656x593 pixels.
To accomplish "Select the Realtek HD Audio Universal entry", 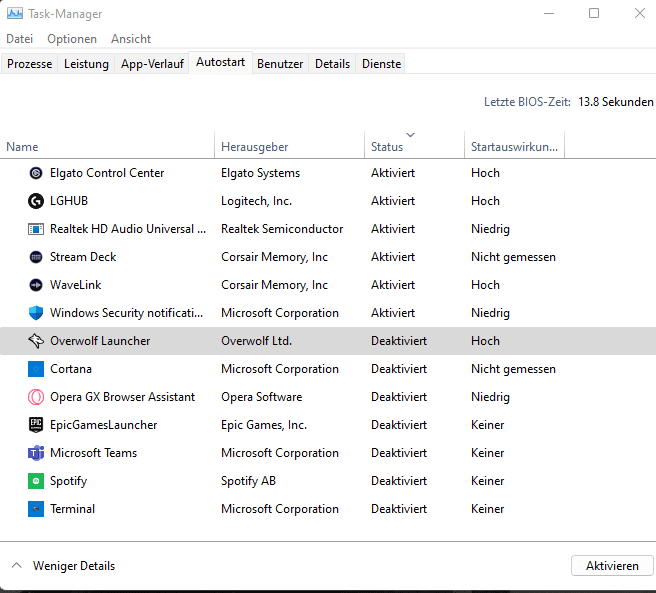I will tap(128, 229).
